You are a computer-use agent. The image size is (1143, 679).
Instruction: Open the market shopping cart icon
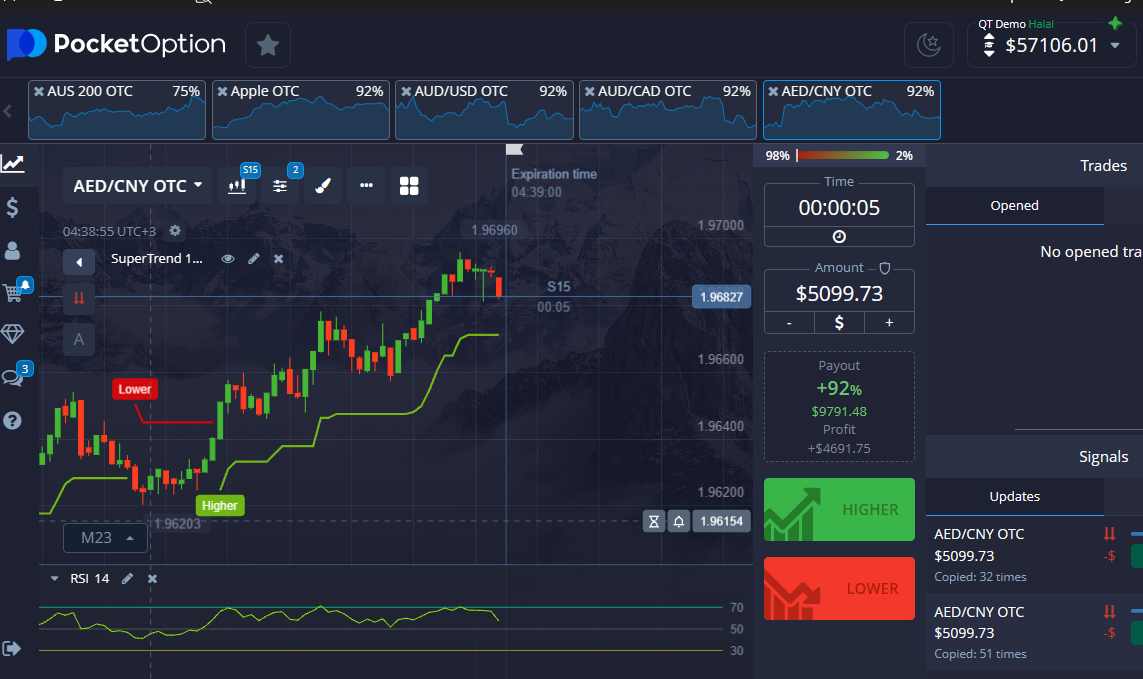tap(13, 292)
